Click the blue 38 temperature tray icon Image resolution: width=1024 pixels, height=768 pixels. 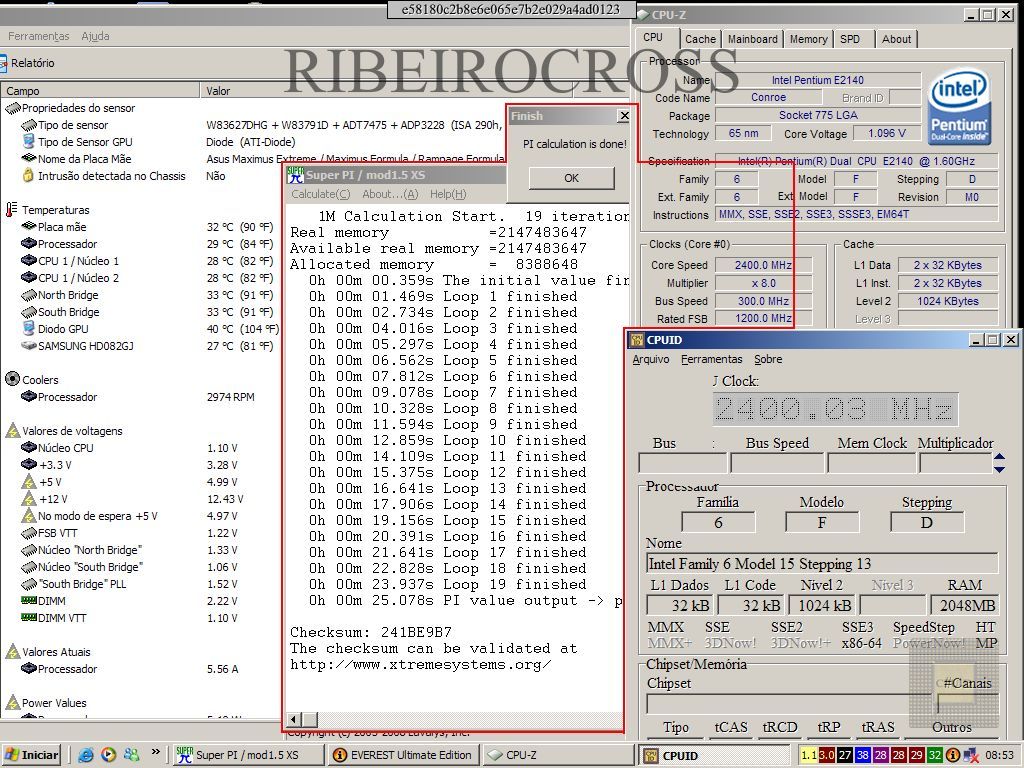[x=863, y=755]
